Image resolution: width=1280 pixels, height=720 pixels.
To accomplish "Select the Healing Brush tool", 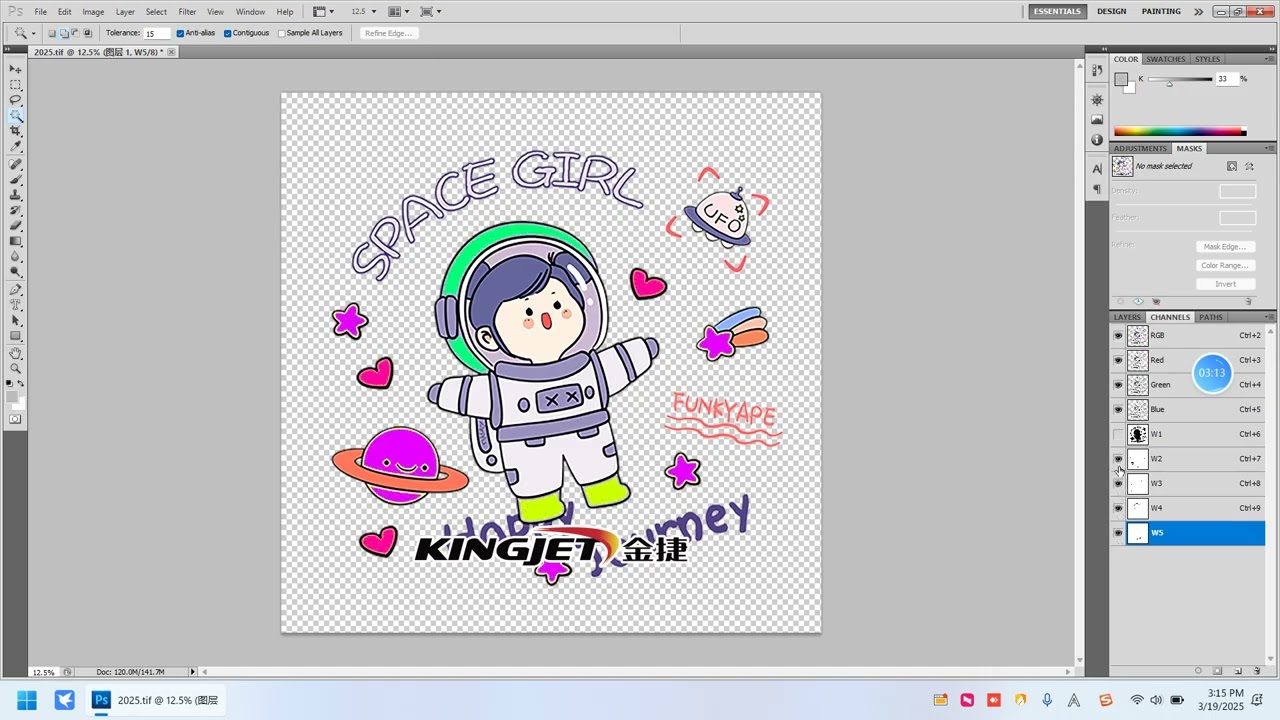I will [x=15, y=164].
